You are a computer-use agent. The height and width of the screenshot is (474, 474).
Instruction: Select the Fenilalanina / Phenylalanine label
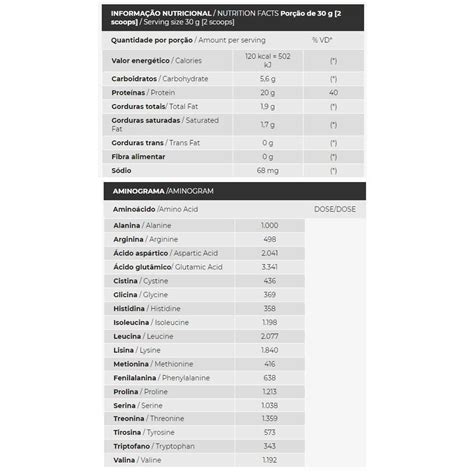point(162,378)
